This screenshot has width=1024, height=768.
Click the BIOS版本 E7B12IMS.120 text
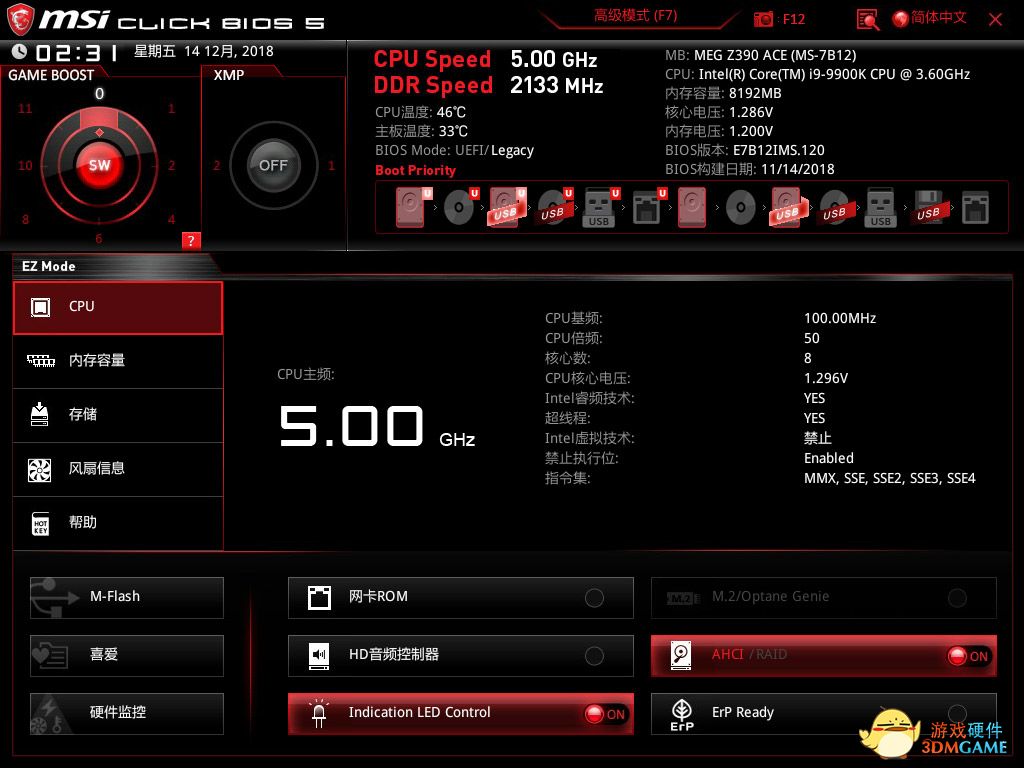click(x=744, y=150)
